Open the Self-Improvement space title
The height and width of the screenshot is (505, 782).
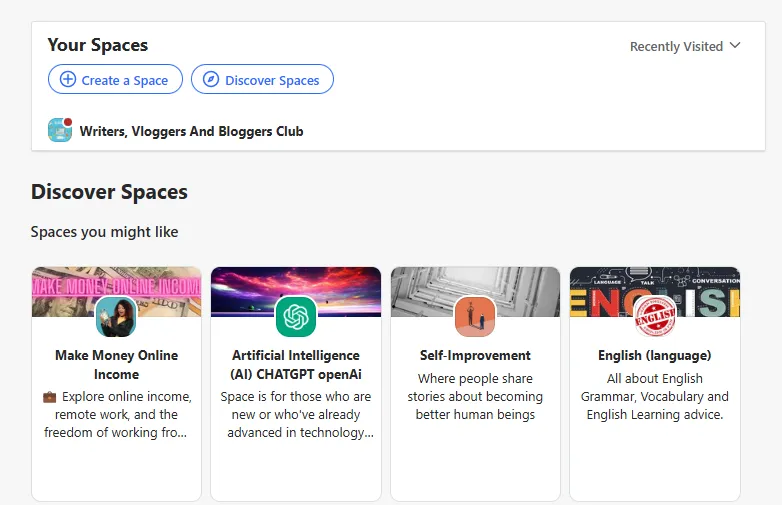tap(475, 355)
